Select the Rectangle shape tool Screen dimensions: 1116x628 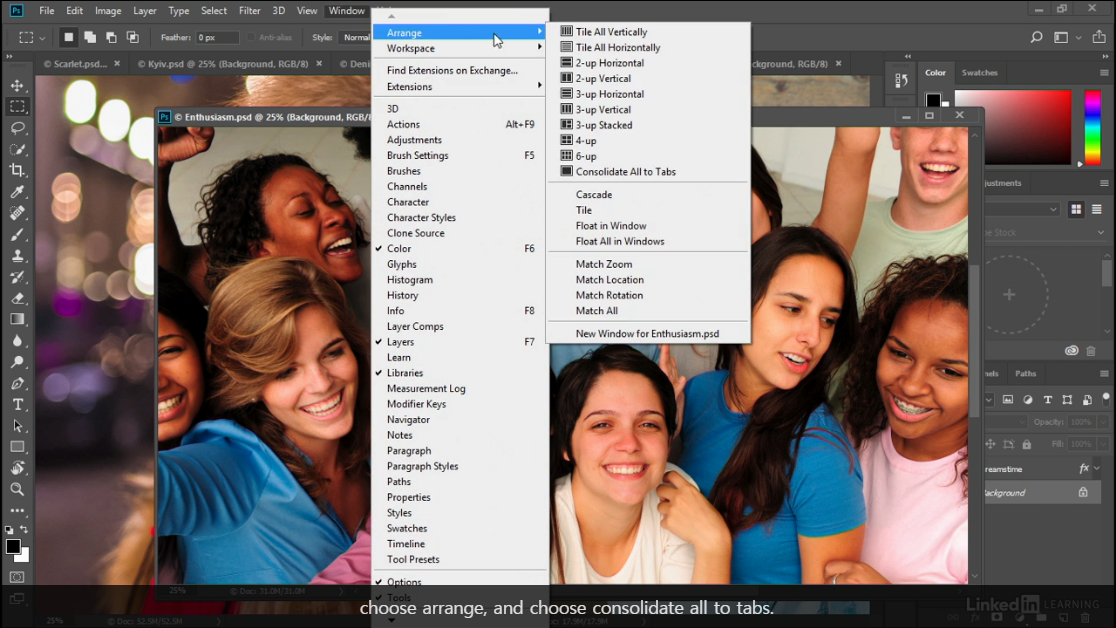point(18,447)
